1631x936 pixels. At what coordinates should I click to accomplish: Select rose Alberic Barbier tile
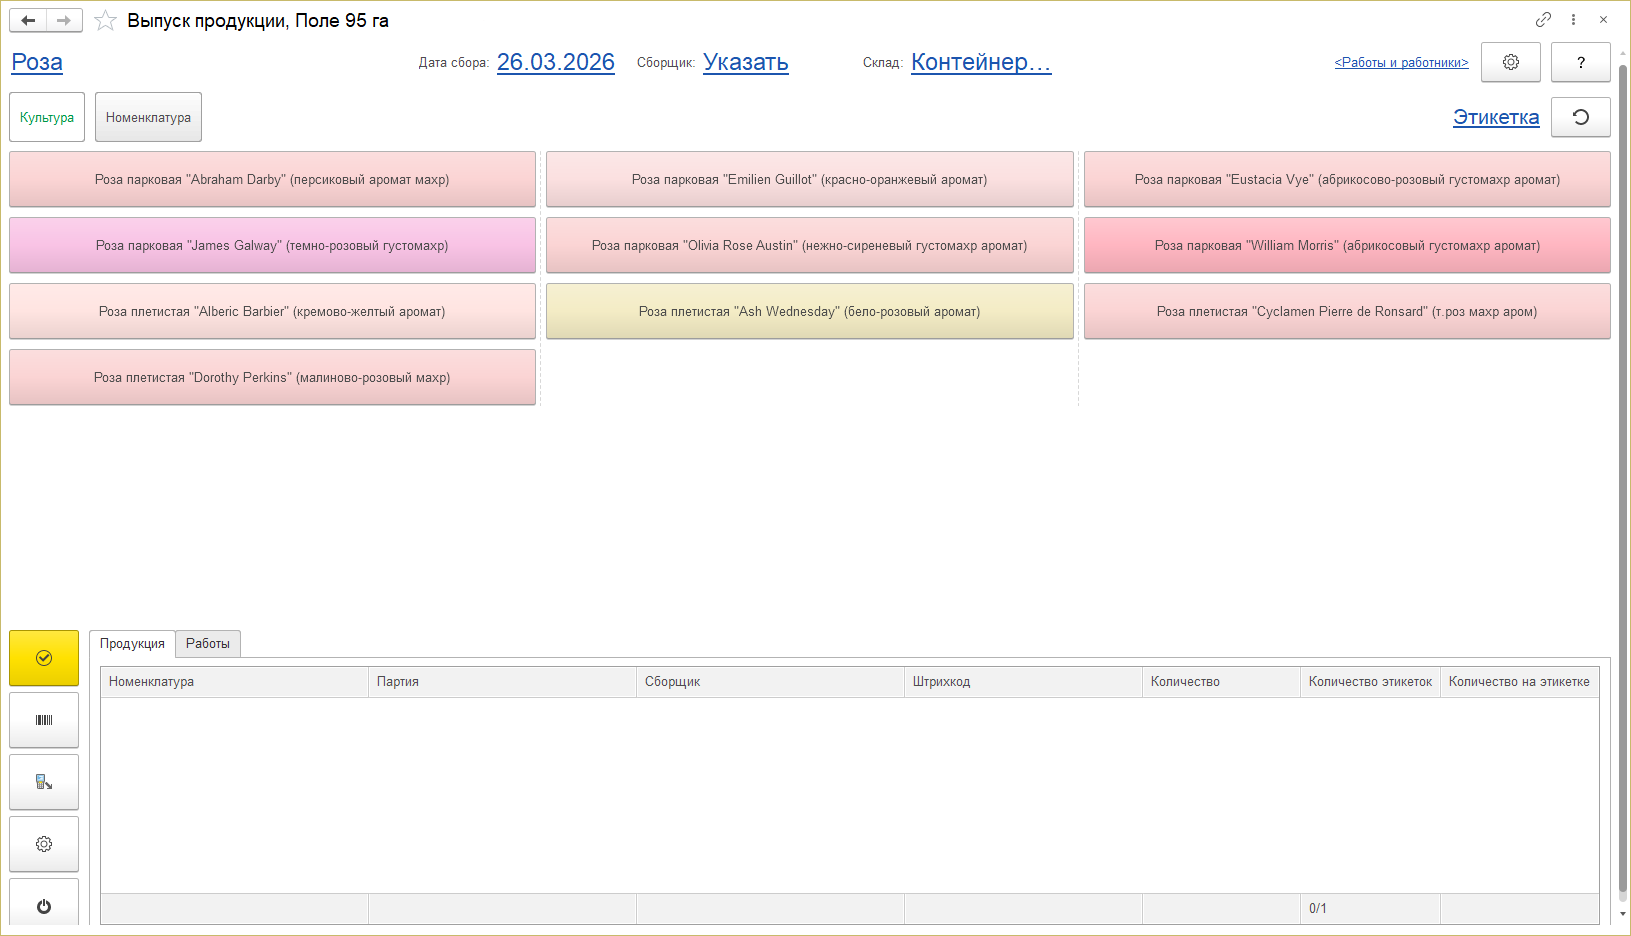tap(272, 311)
